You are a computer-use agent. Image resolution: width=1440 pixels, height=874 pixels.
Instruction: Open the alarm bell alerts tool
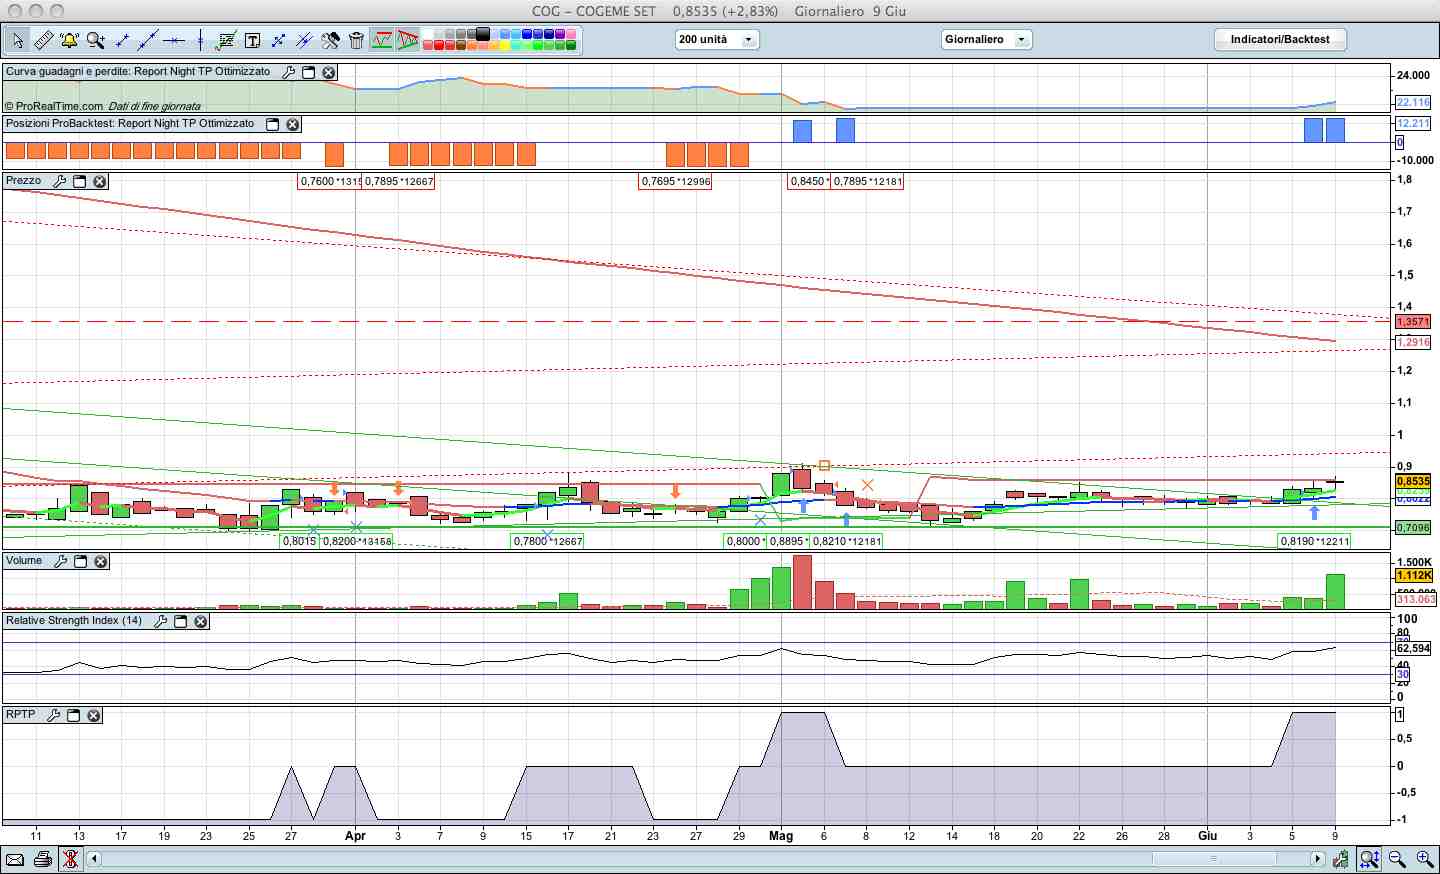69,40
